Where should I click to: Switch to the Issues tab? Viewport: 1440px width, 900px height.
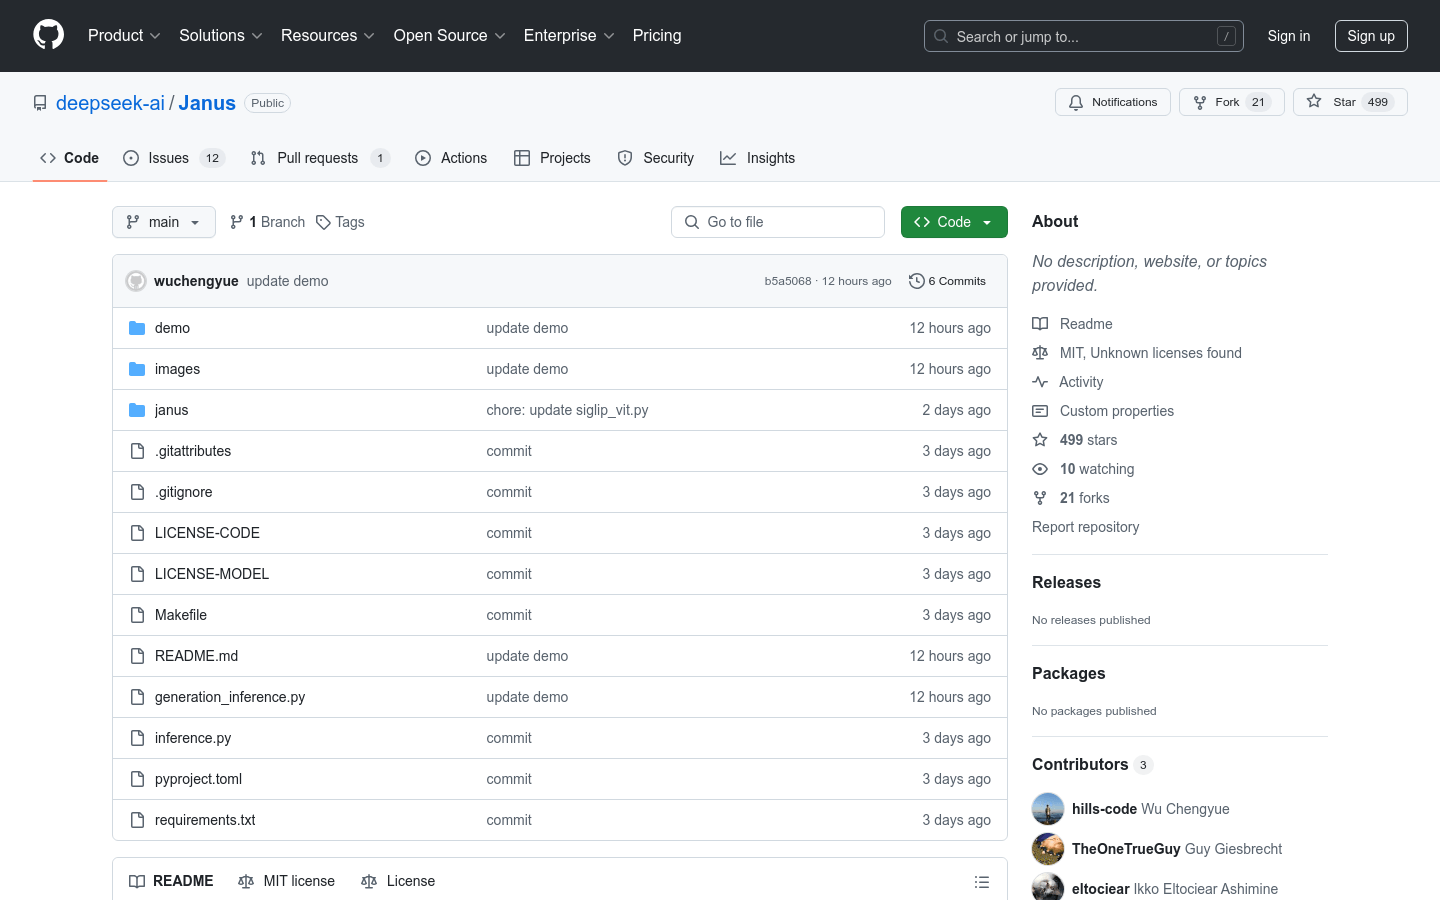click(x=168, y=158)
